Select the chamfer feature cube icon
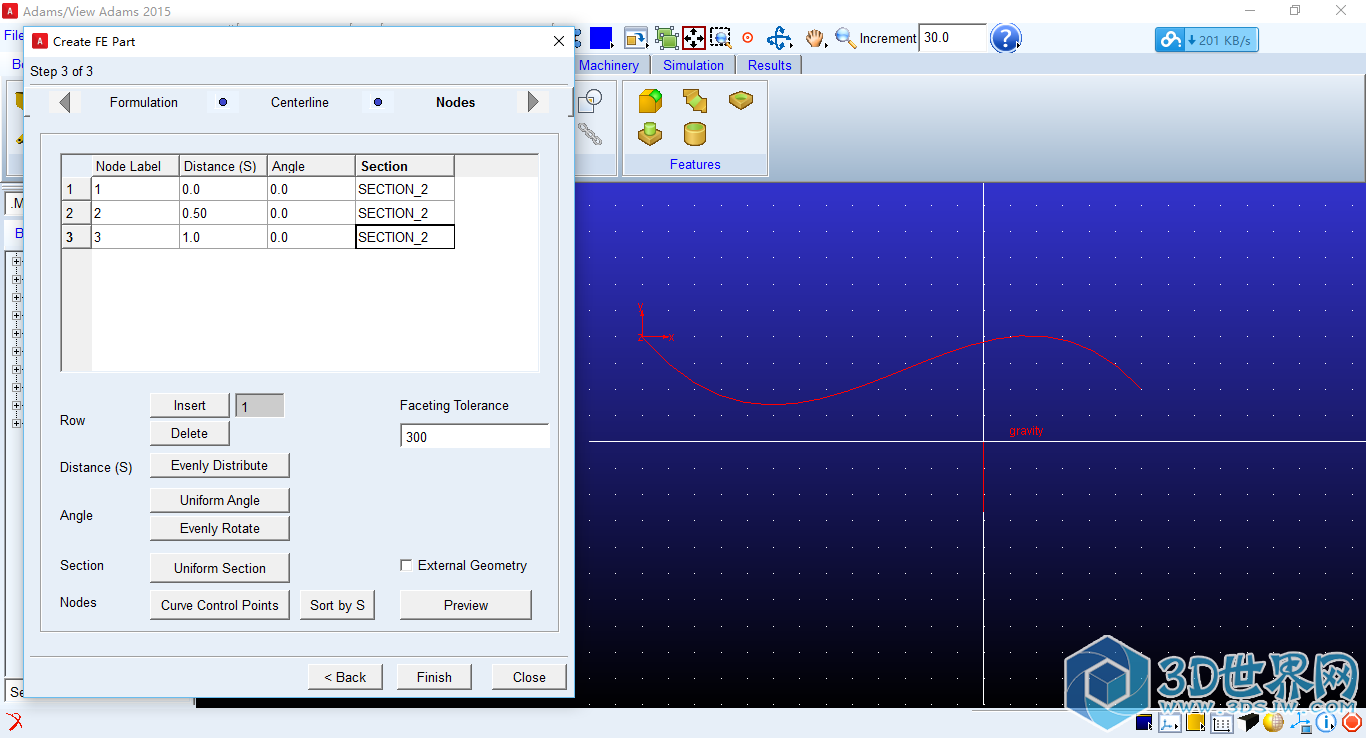The width and height of the screenshot is (1366, 738). click(x=651, y=101)
